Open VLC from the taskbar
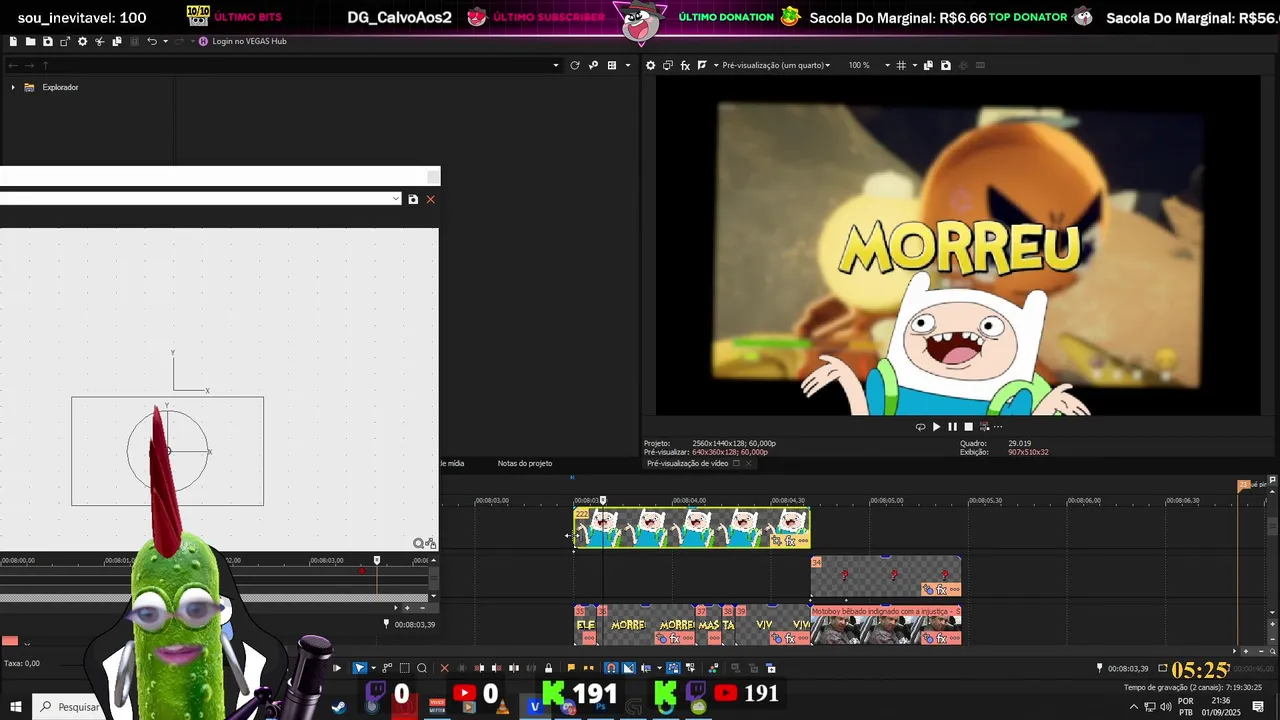1280x720 pixels. pyautogui.click(x=502, y=707)
